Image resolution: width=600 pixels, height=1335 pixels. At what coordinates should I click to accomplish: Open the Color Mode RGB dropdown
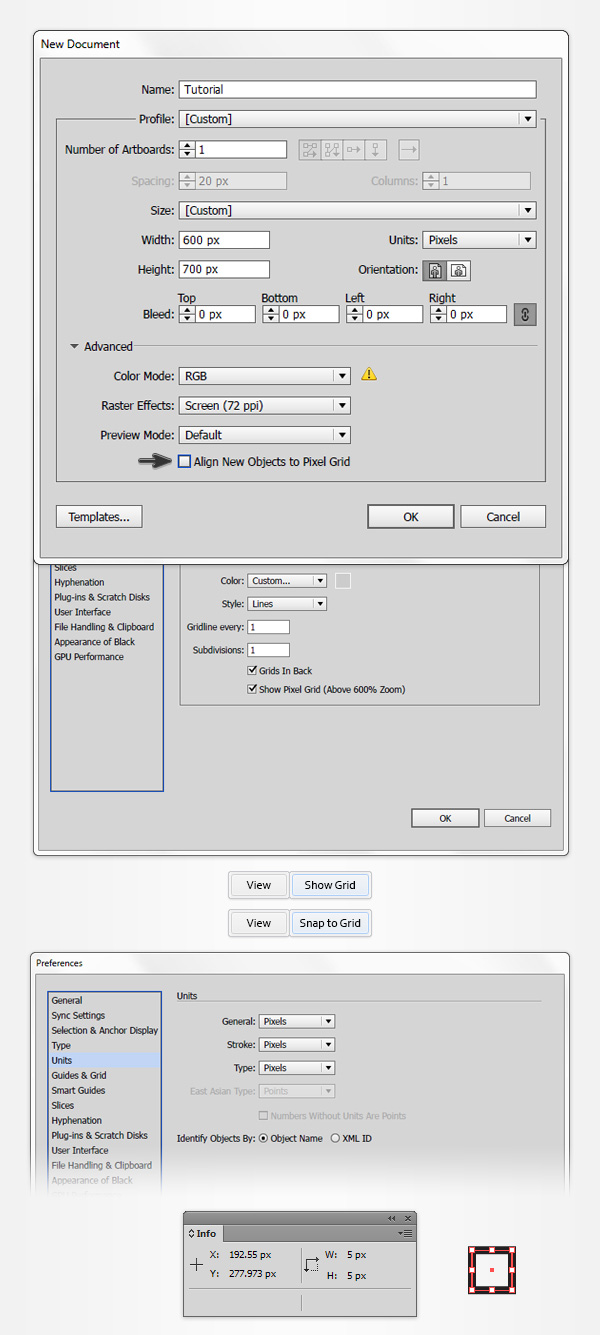[x=265, y=376]
